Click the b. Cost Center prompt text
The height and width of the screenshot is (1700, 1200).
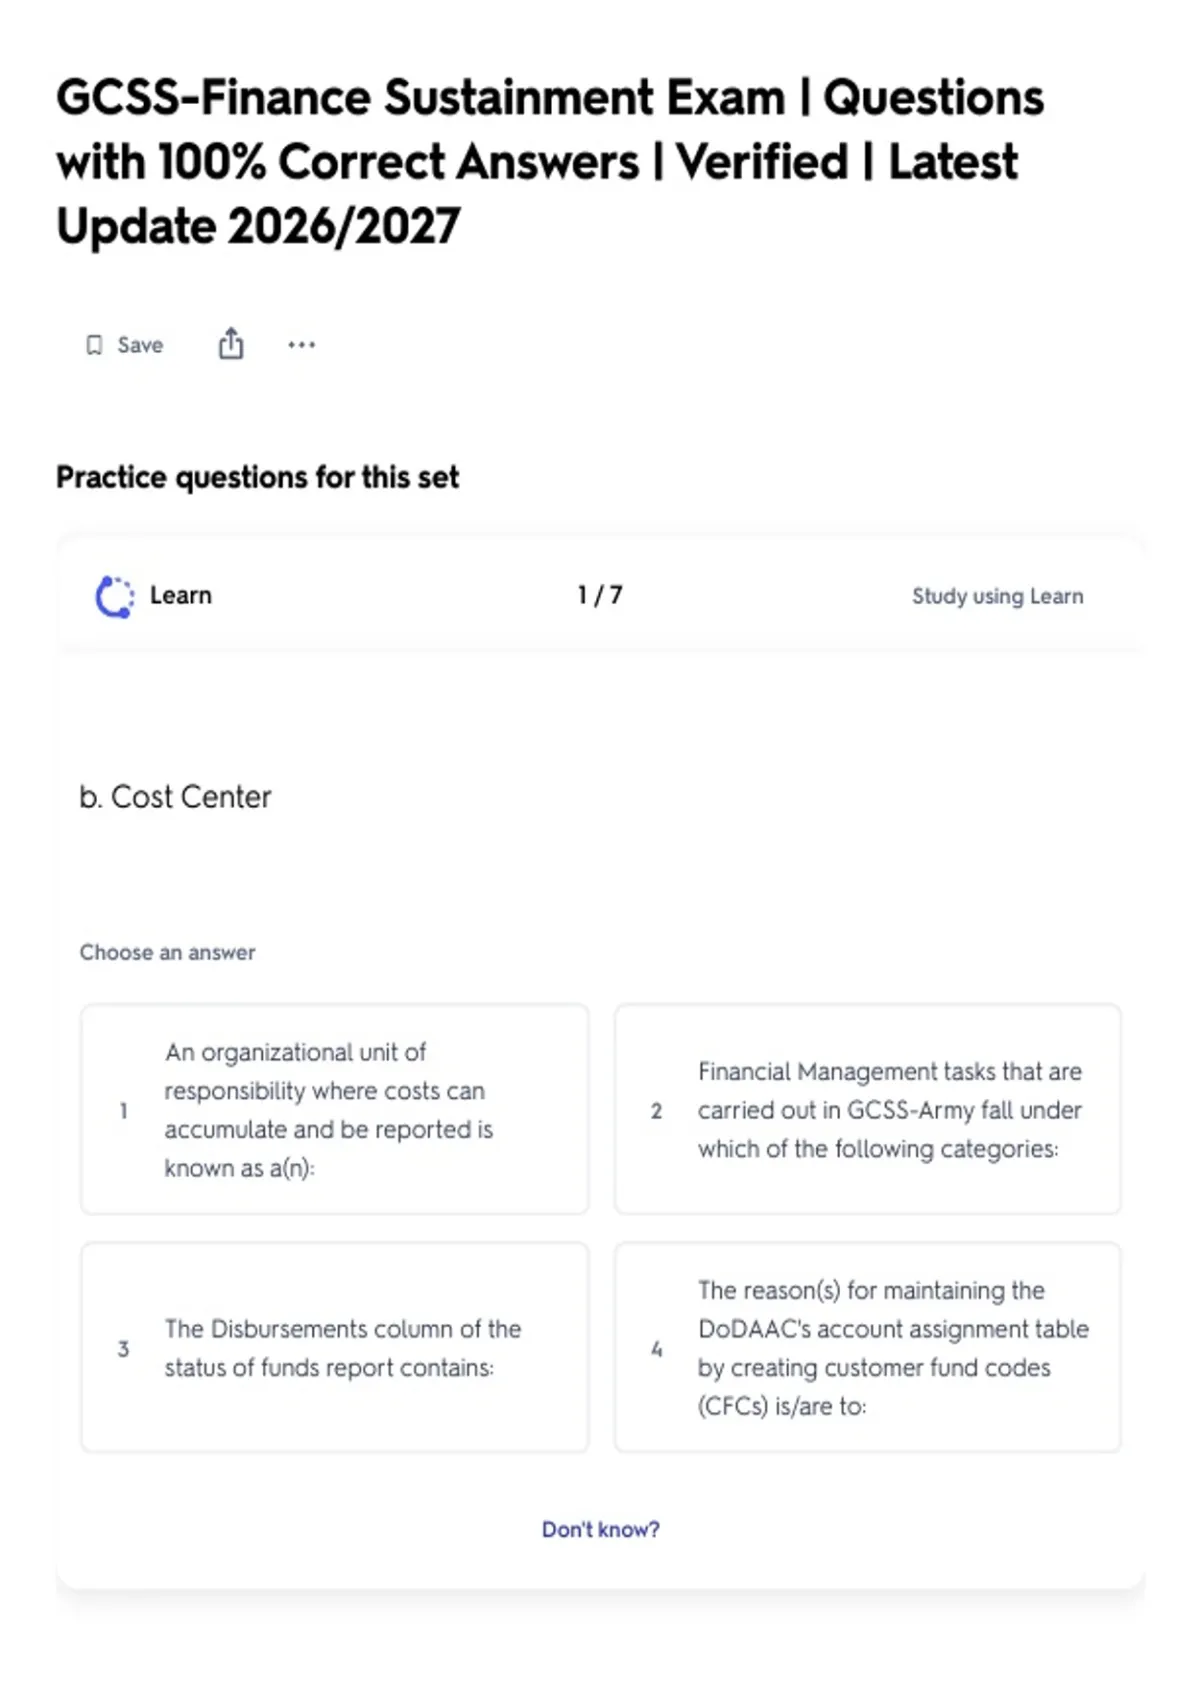click(175, 797)
